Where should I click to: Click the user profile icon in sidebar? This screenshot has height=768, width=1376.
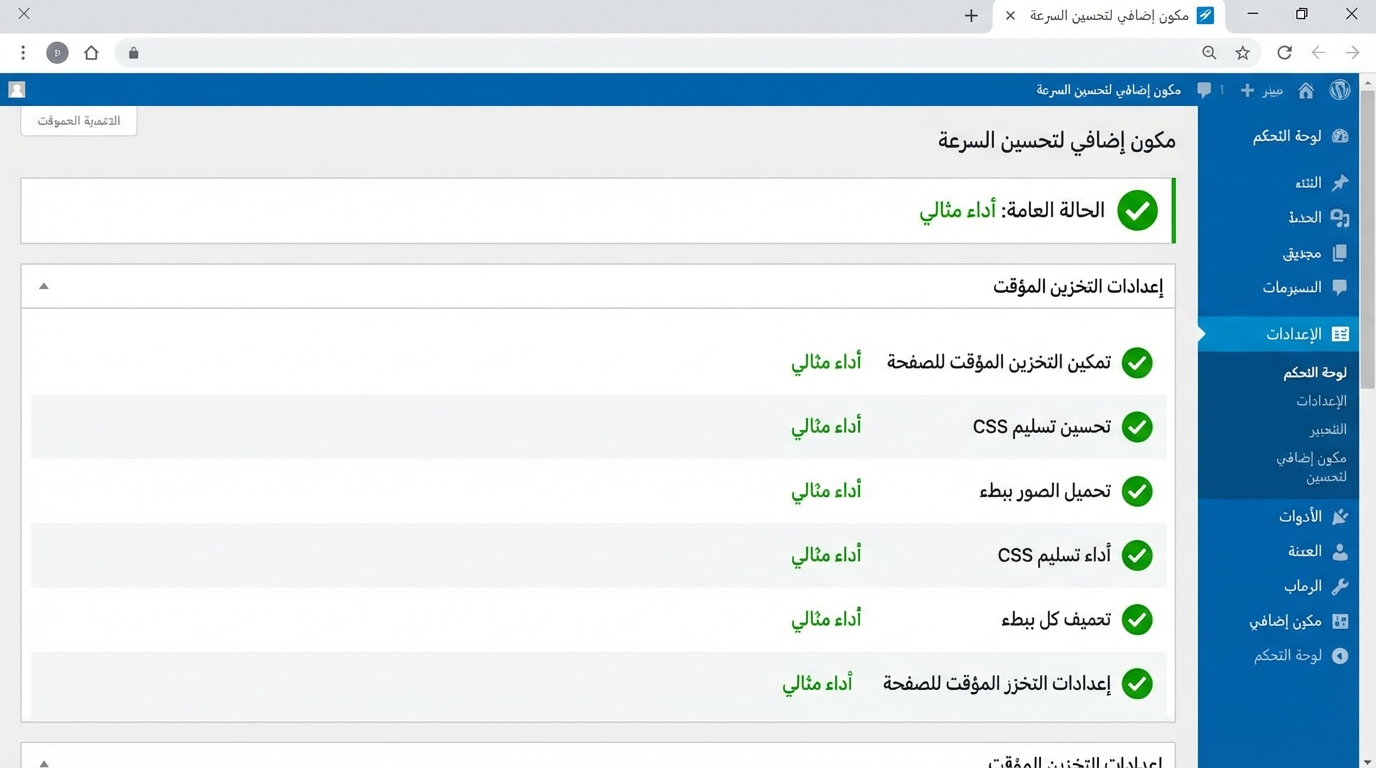(1339, 551)
